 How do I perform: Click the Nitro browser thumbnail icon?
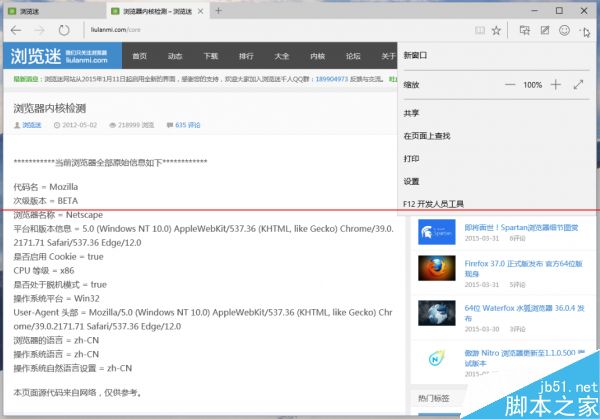pos(437,359)
